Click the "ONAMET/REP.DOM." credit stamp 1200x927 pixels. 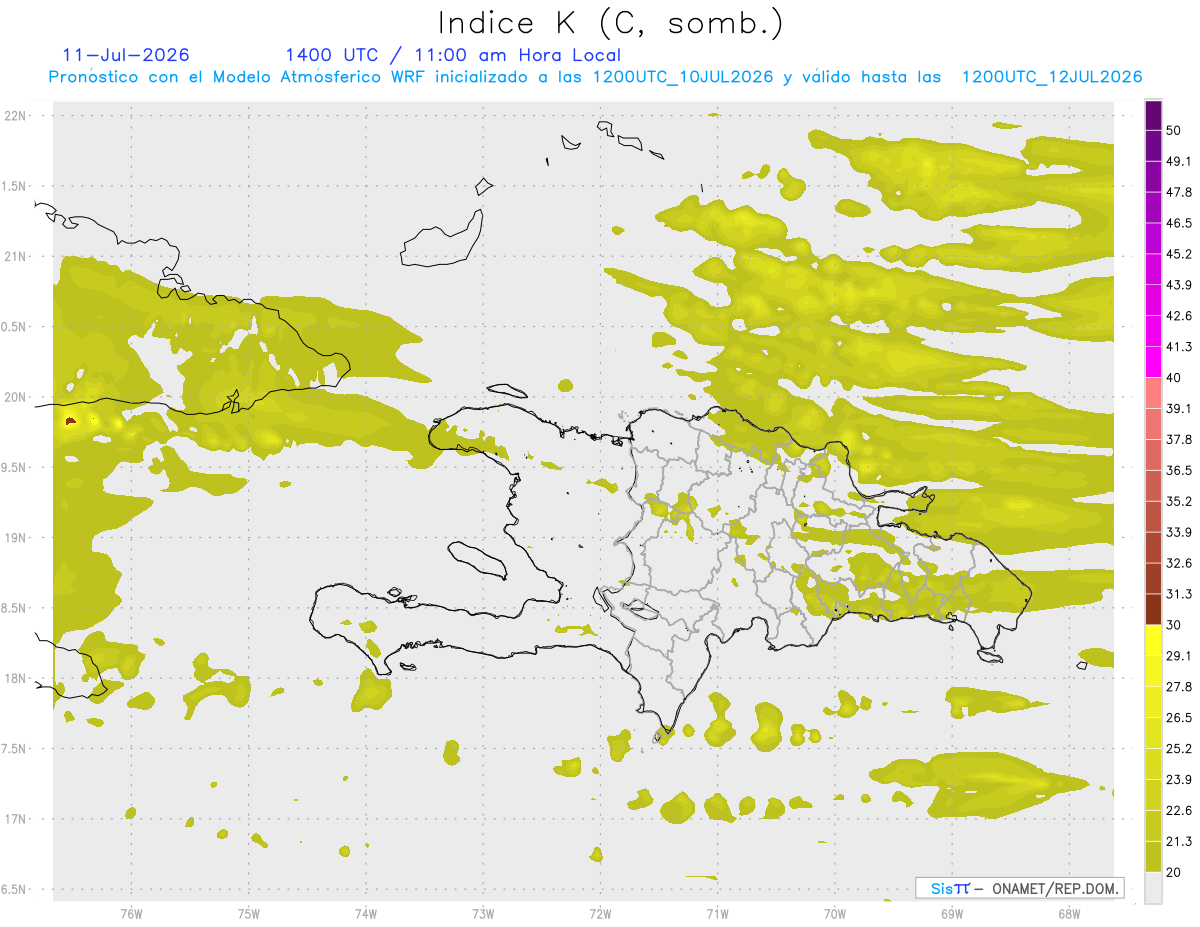click(1055, 888)
